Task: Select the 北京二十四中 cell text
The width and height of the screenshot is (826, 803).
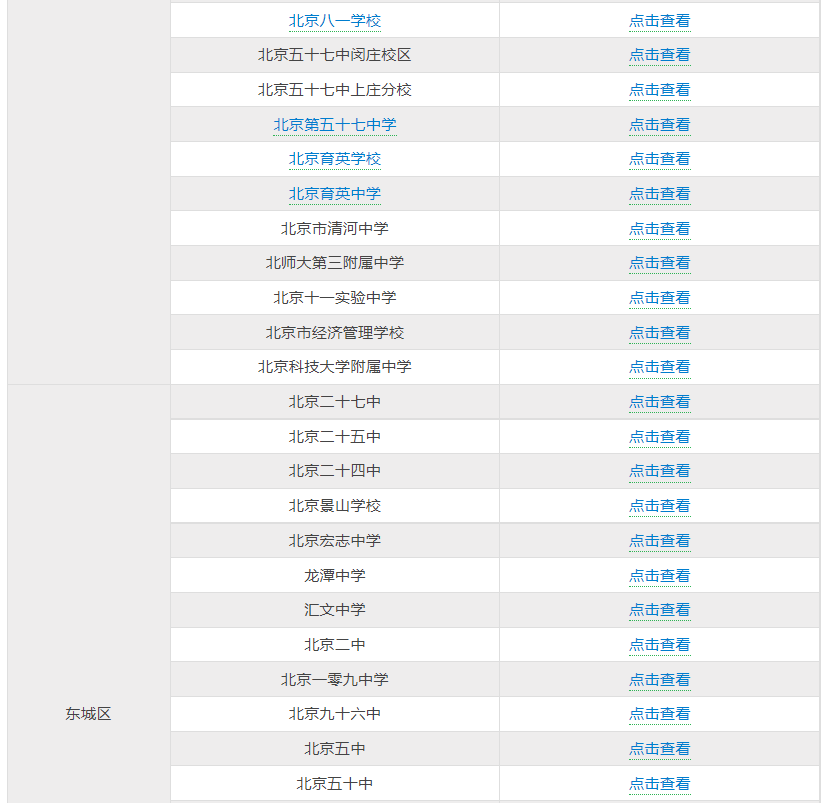Action: coord(335,471)
